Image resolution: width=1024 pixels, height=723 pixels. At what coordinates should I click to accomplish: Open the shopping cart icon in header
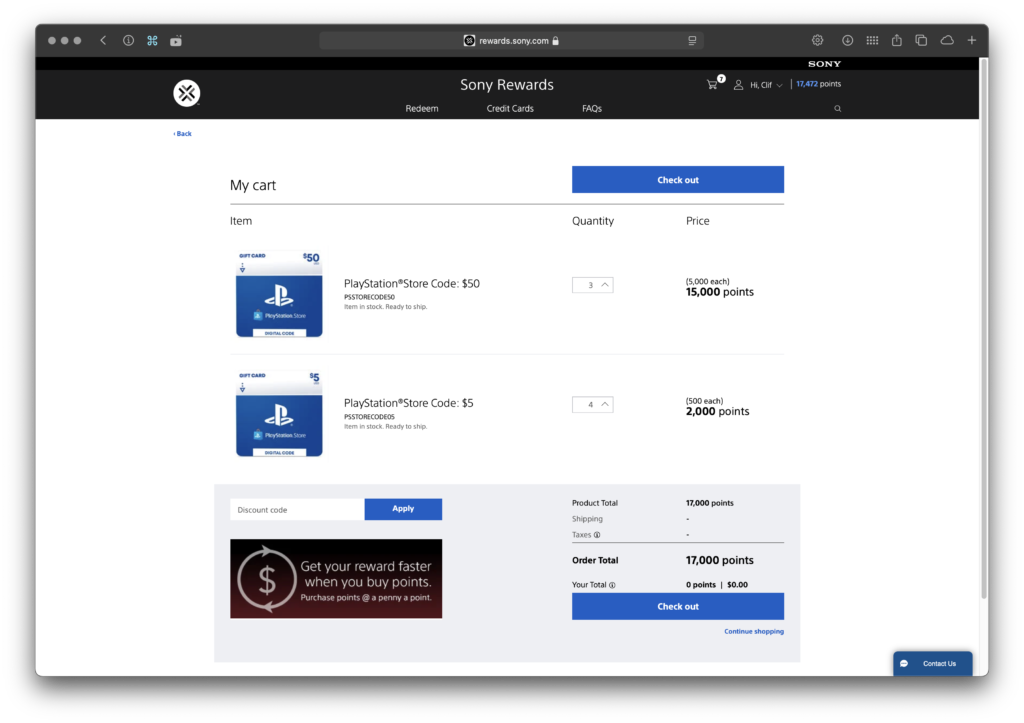pos(712,84)
